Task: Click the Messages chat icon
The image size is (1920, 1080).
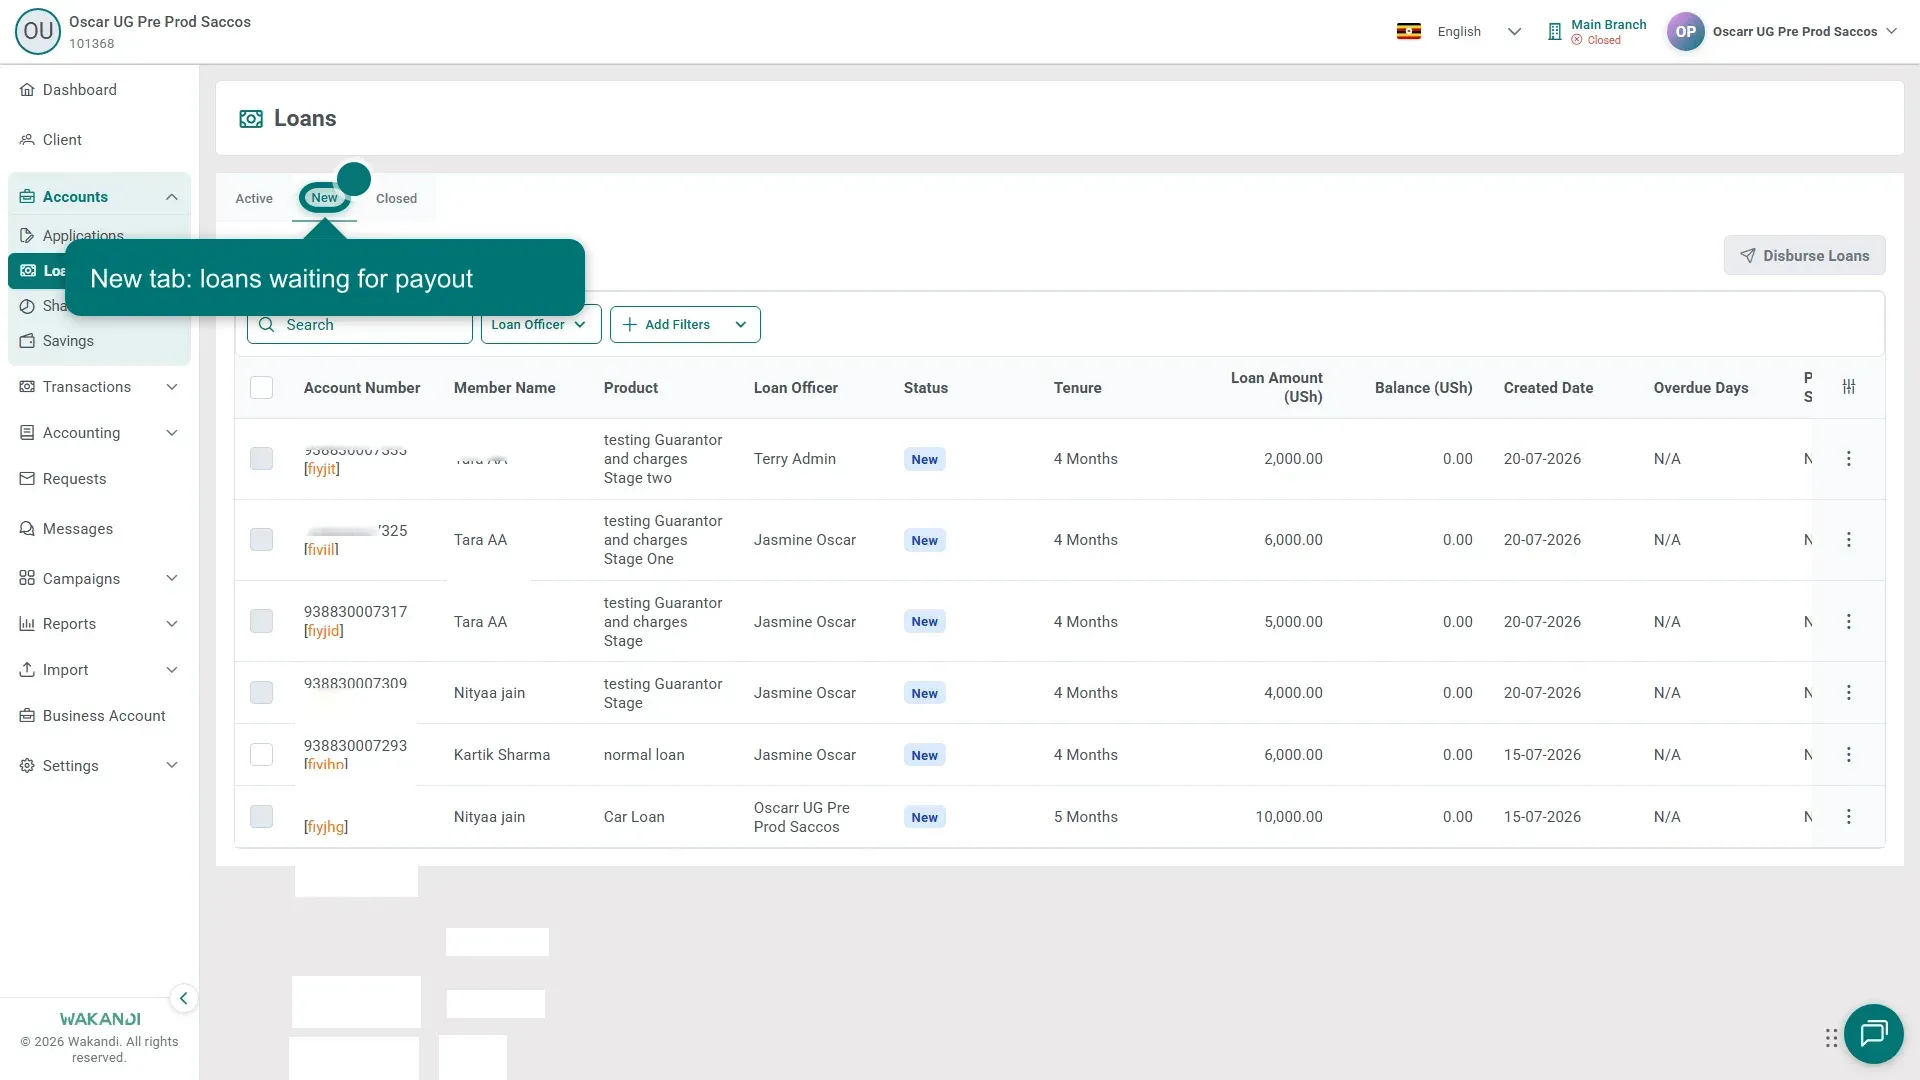Action: (x=27, y=529)
